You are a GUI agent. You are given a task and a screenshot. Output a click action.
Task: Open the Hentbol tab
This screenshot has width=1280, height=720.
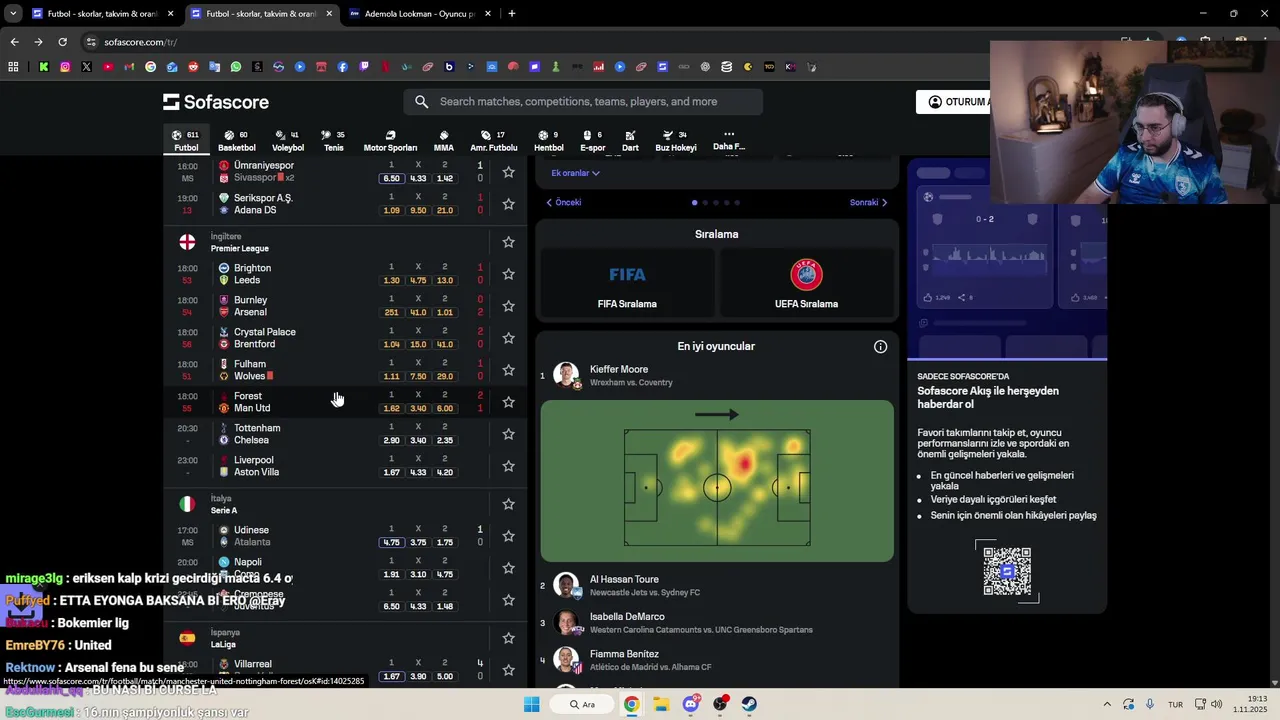coord(548,141)
